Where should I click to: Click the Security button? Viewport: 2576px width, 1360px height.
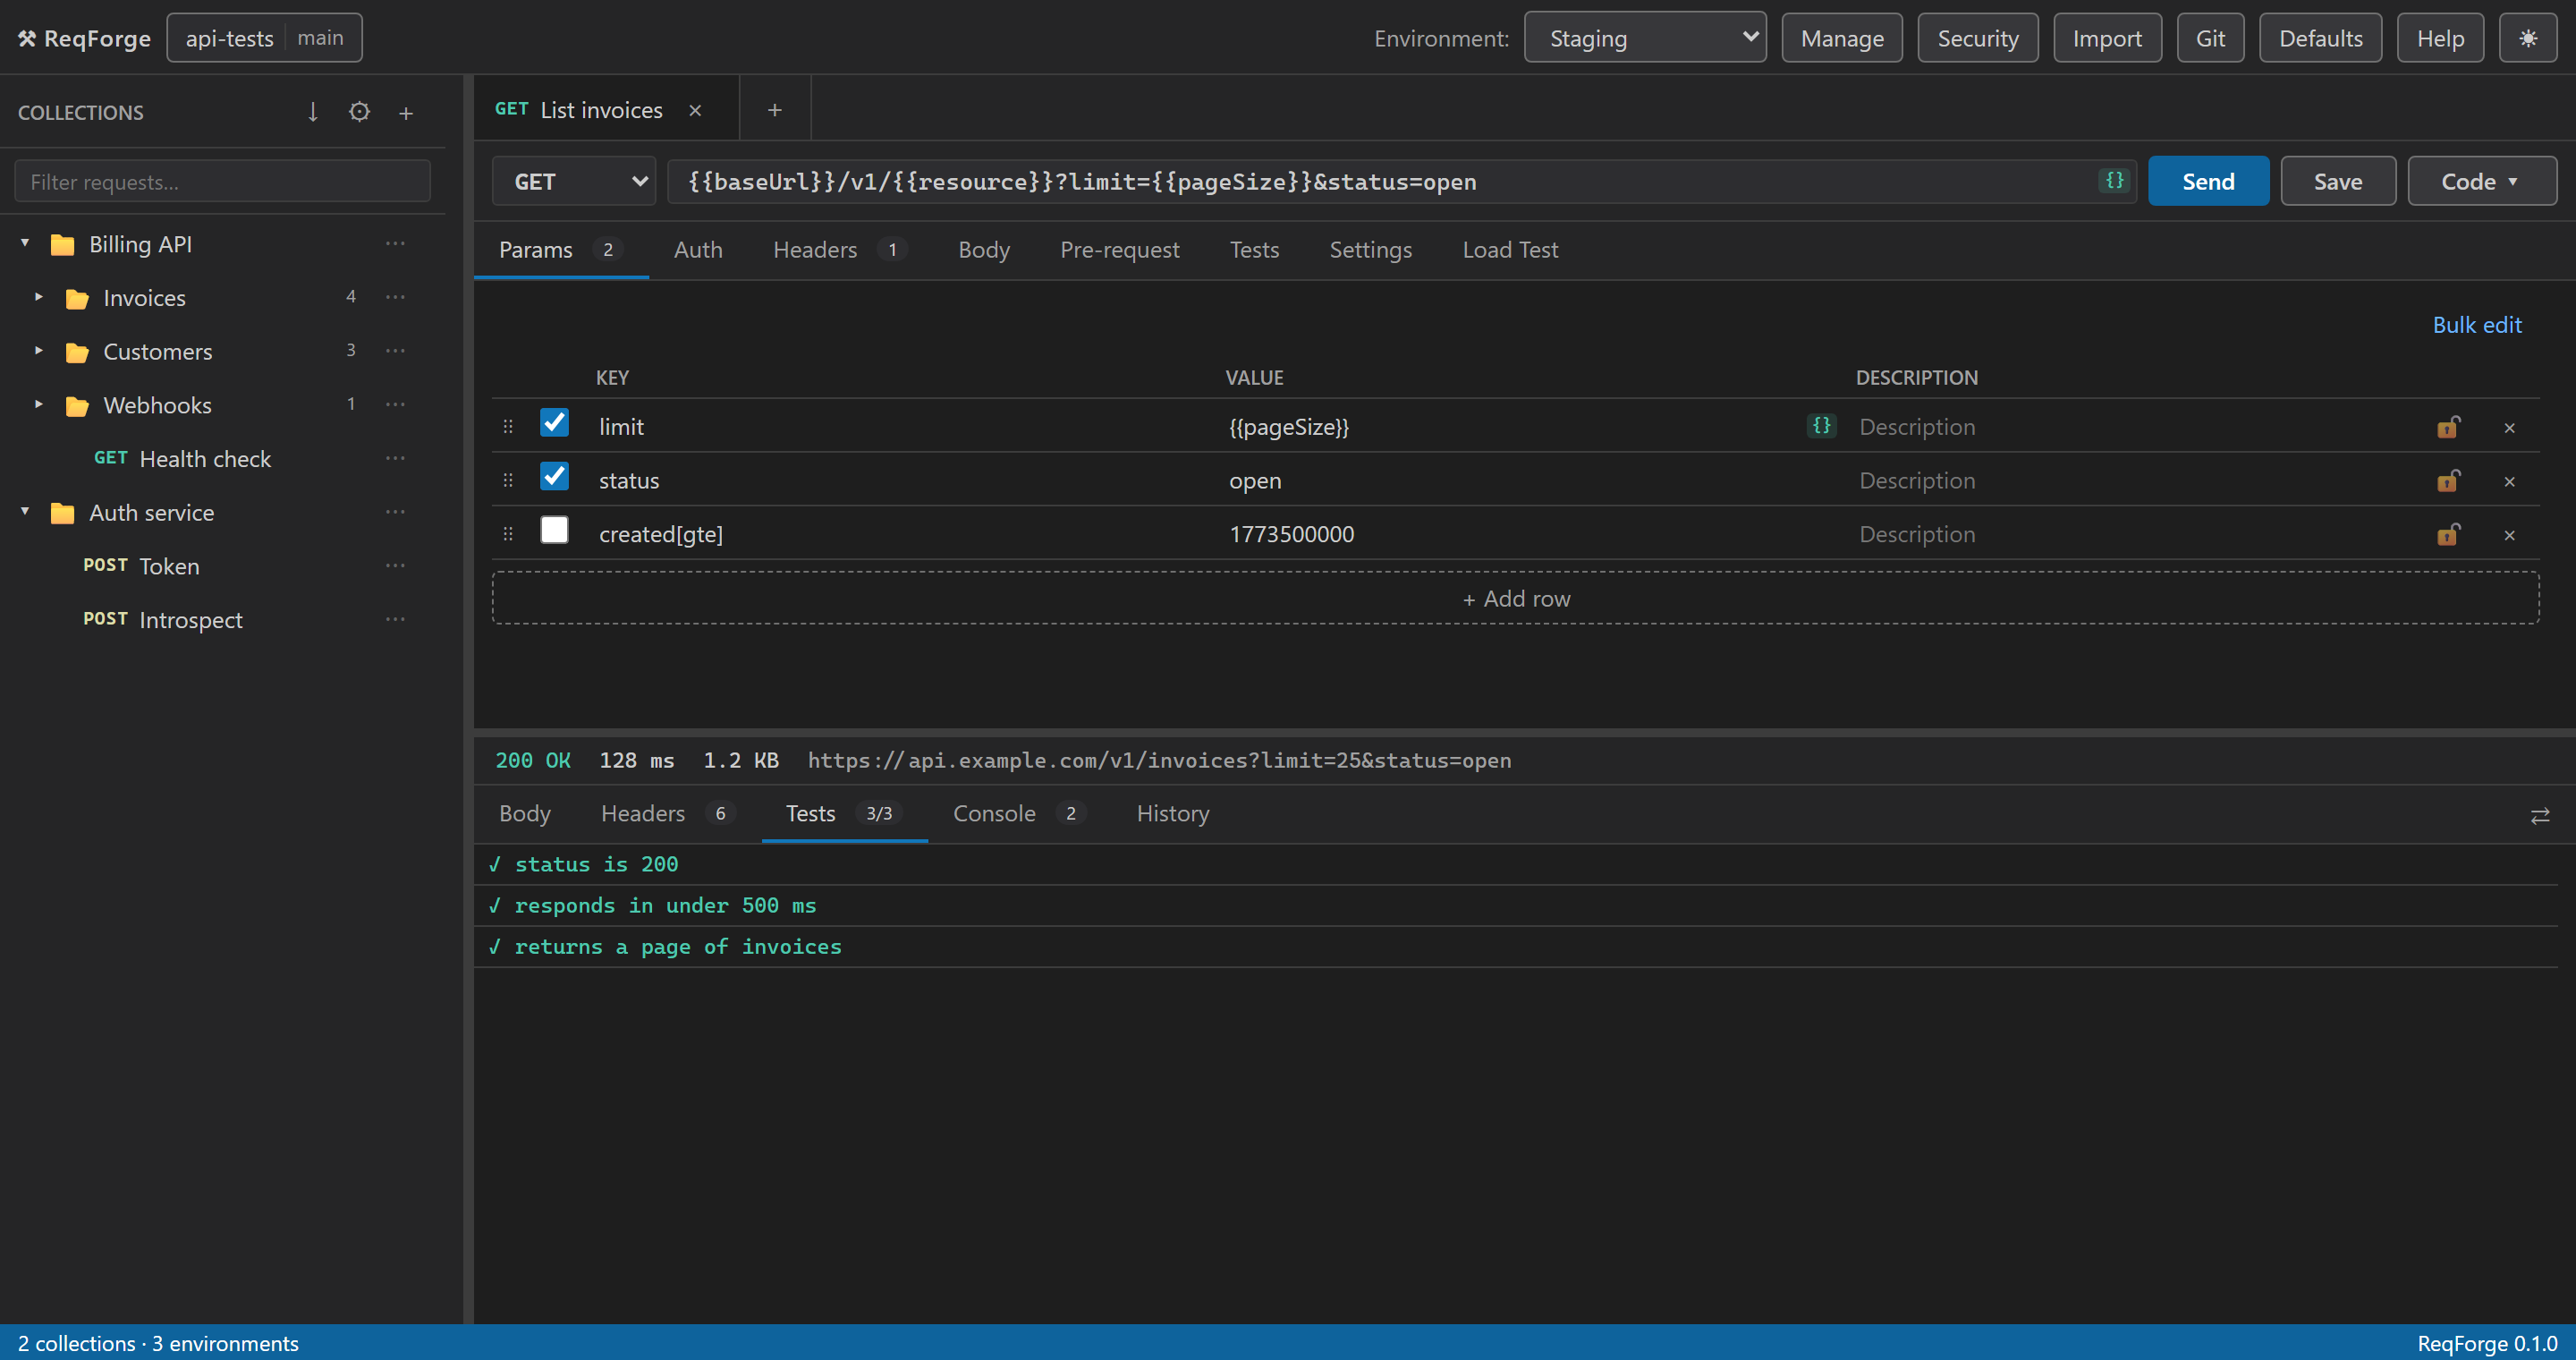coord(1977,38)
